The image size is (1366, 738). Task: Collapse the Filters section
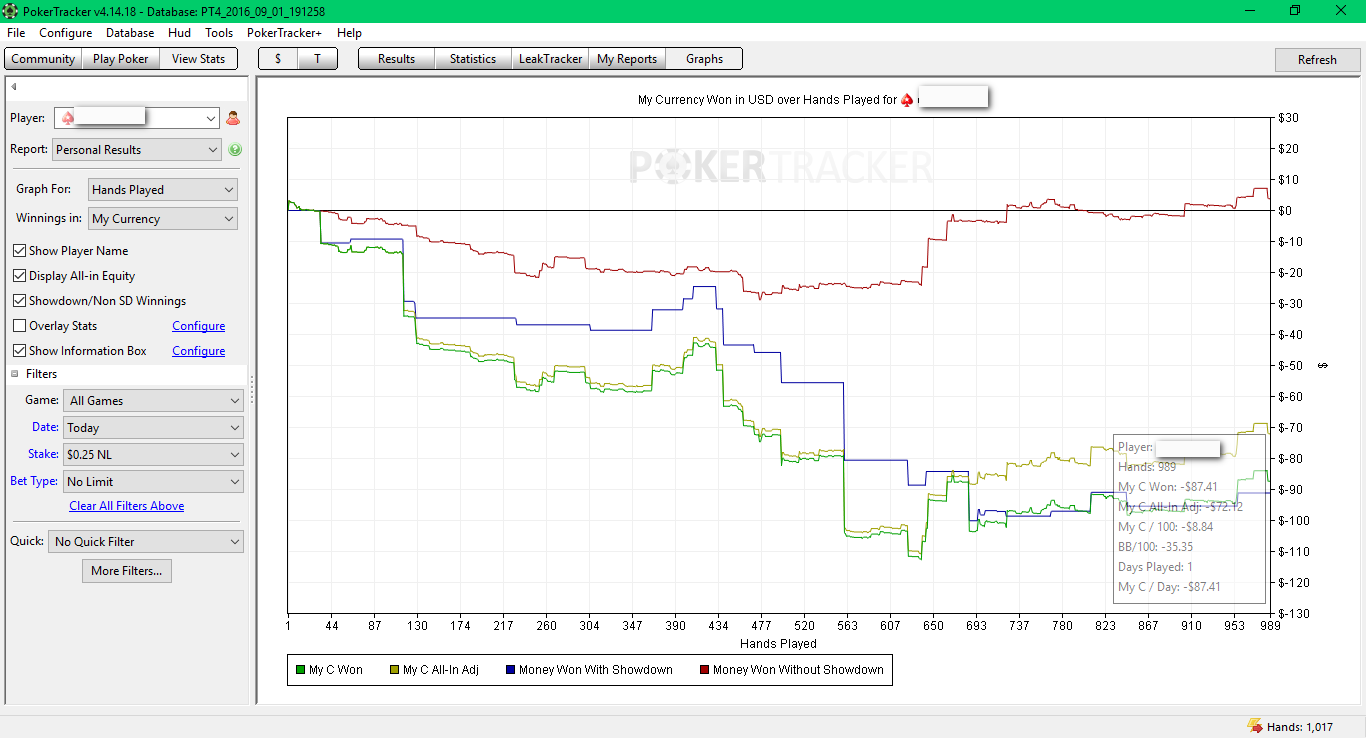pyautogui.click(x=15, y=374)
